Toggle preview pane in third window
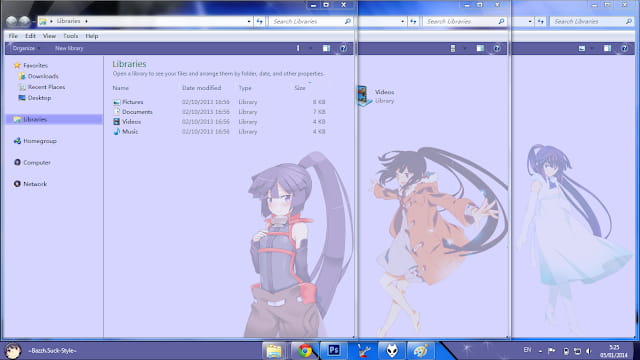This screenshot has height=360, width=640. [607, 48]
